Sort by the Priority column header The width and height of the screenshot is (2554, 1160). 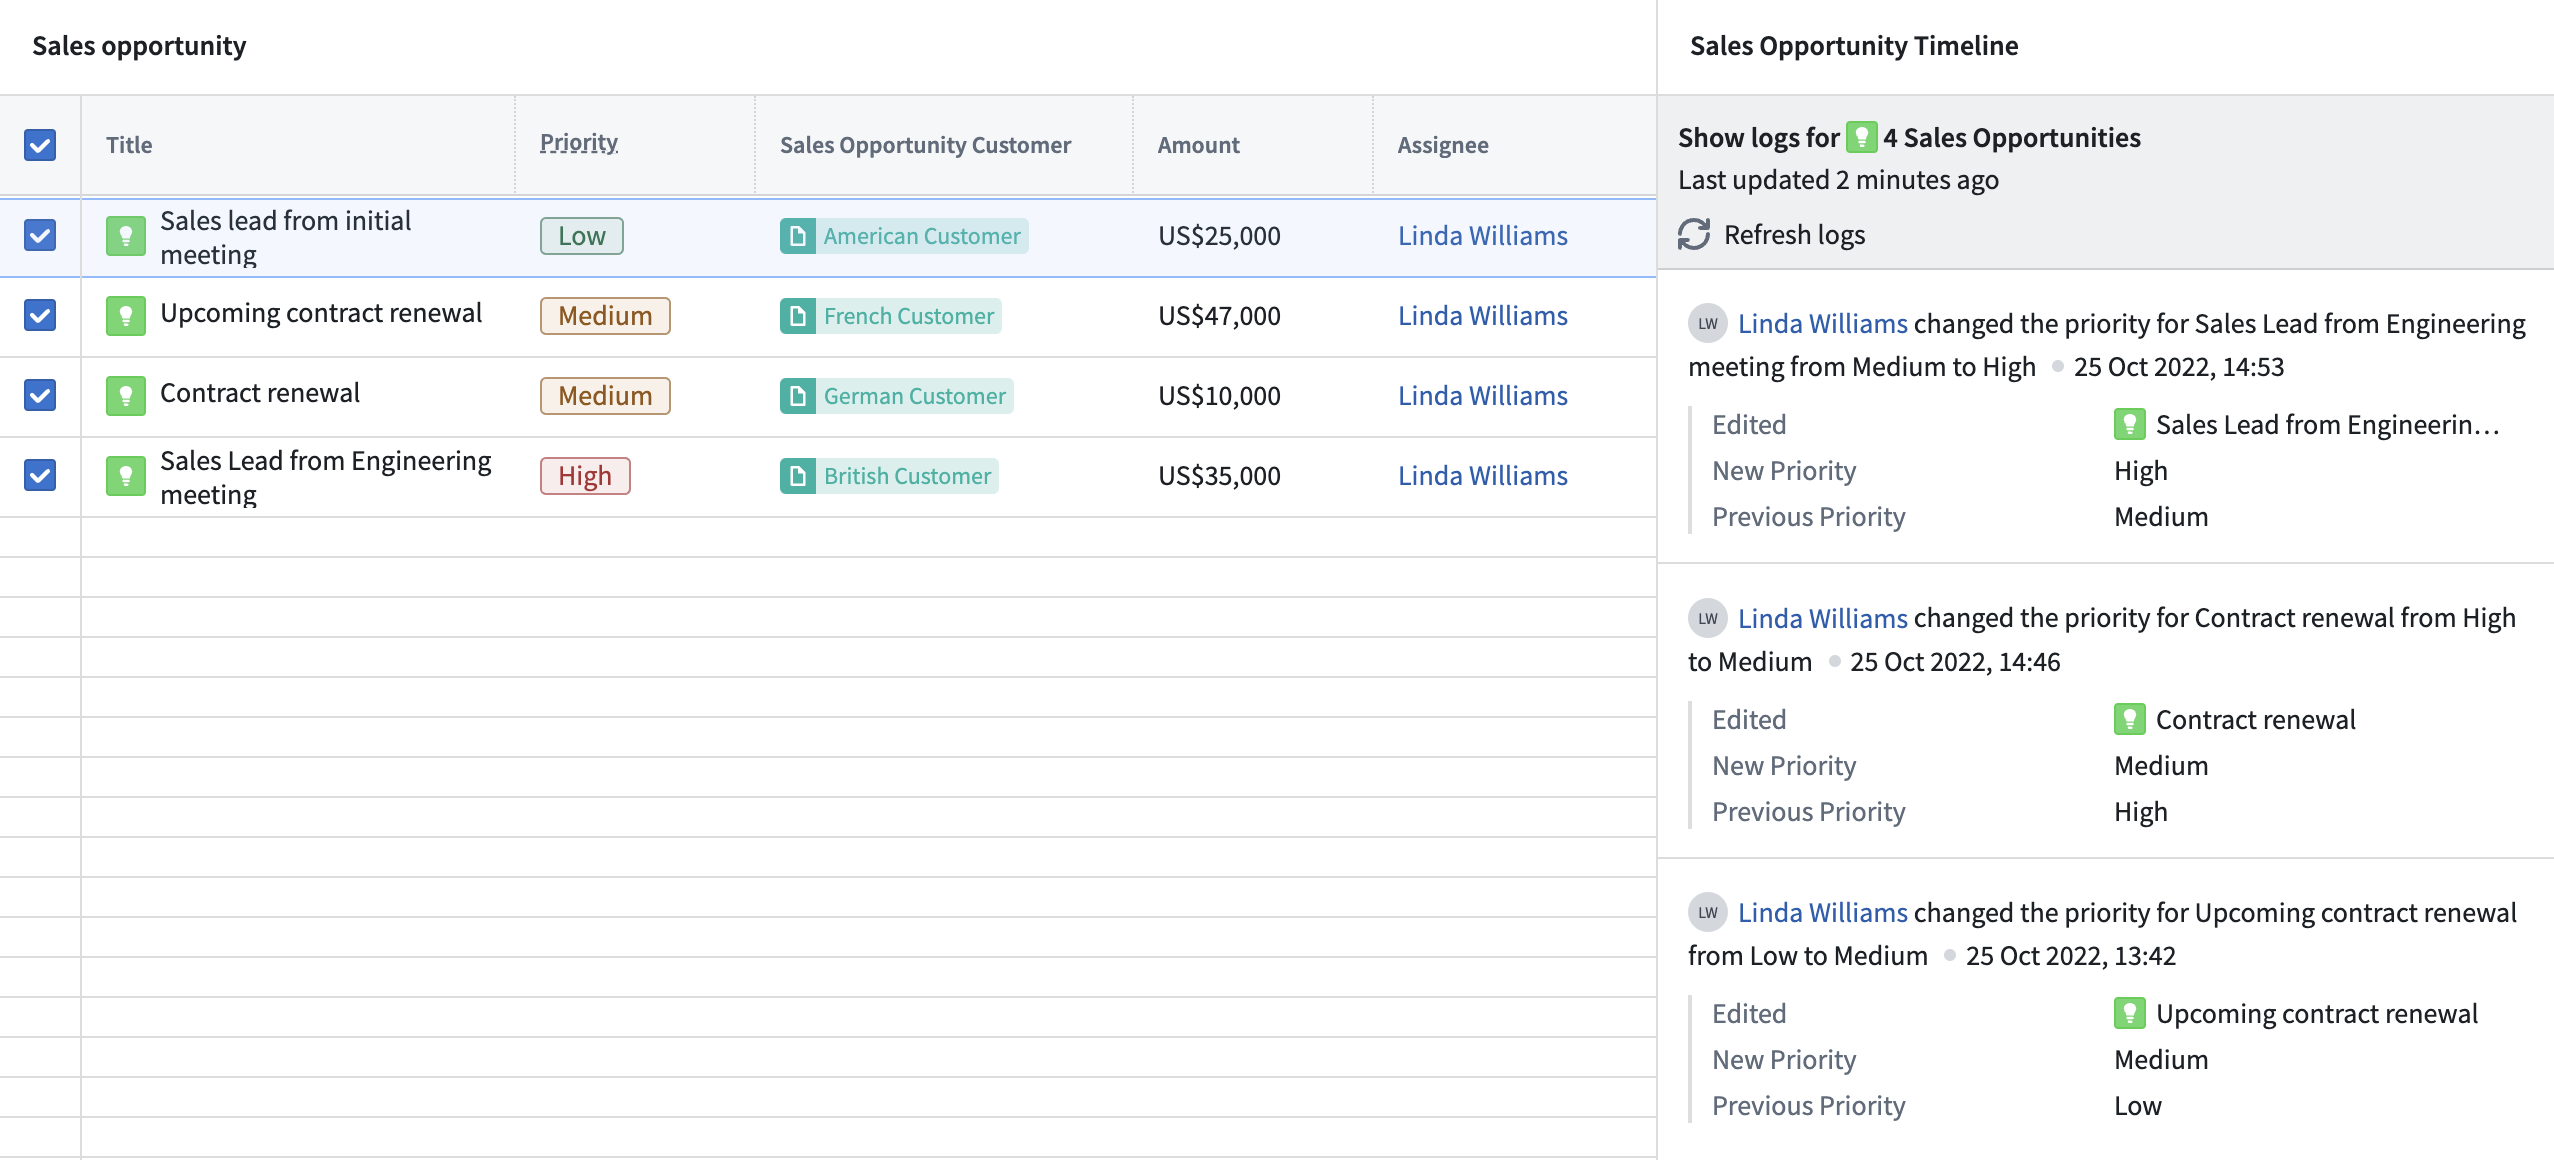point(579,143)
